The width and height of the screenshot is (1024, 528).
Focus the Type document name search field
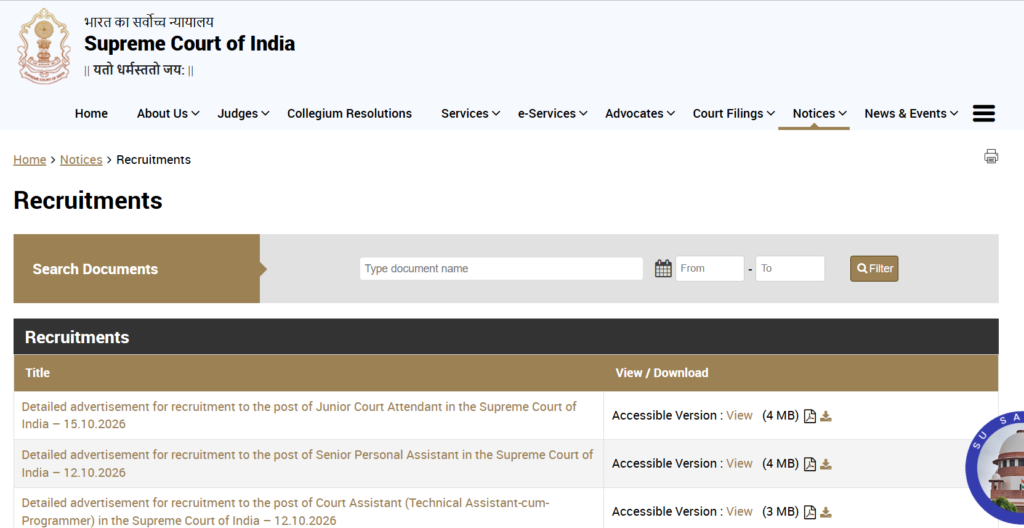(x=501, y=269)
